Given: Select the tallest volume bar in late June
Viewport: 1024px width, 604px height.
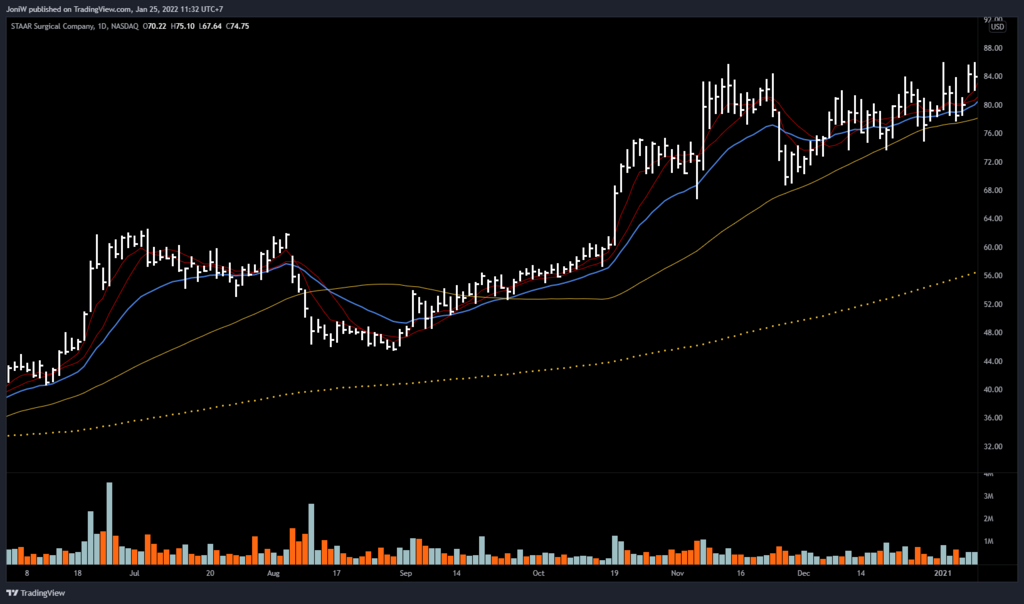Looking at the screenshot, I should (x=109, y=522).
